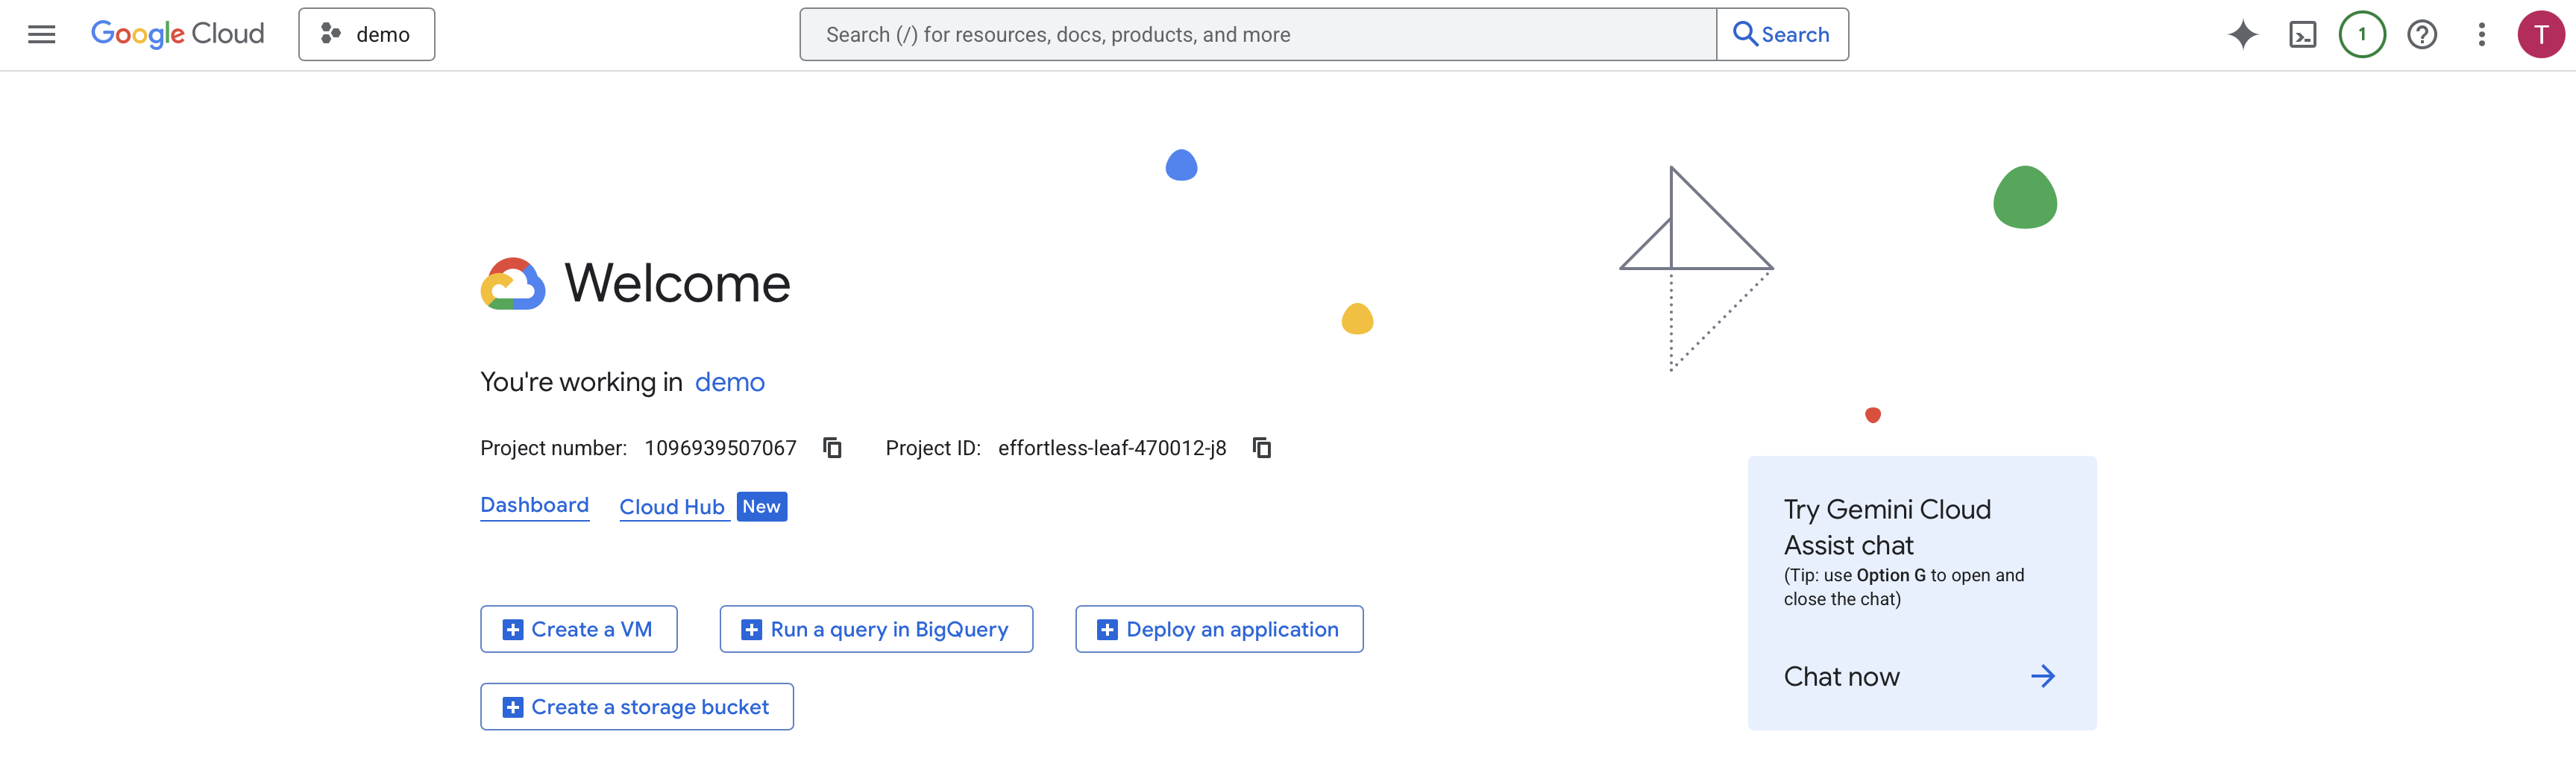2576x776 pixels.
Task: Activate Cloud Shell terminal icon
Action: click(2302, 35)
